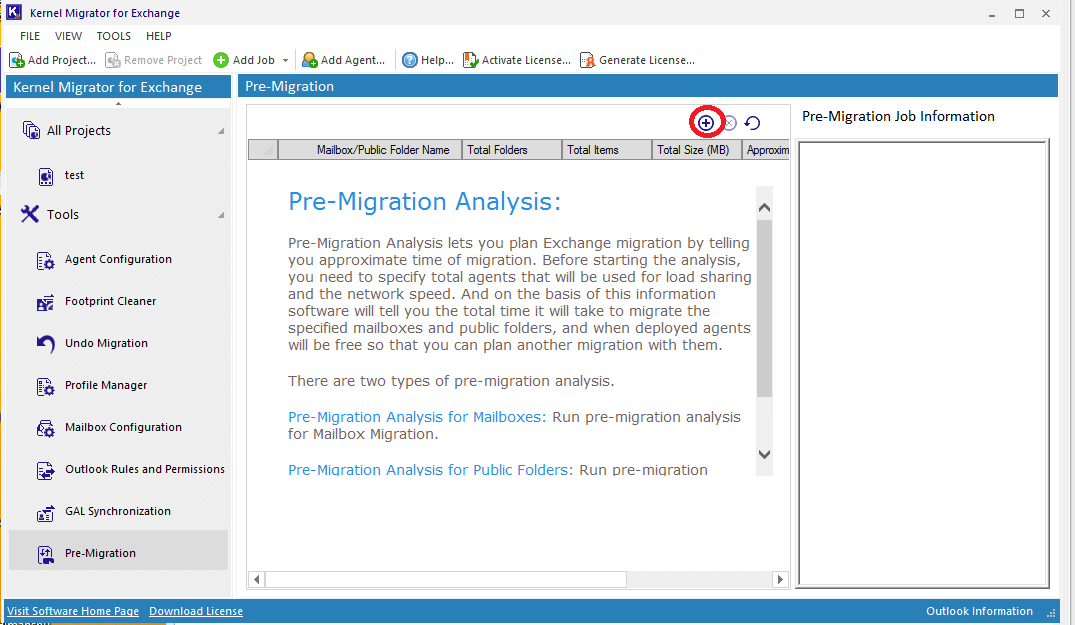
Task: Click the Approxim column header
Action: pyautogui.click(x=766, y=149)
